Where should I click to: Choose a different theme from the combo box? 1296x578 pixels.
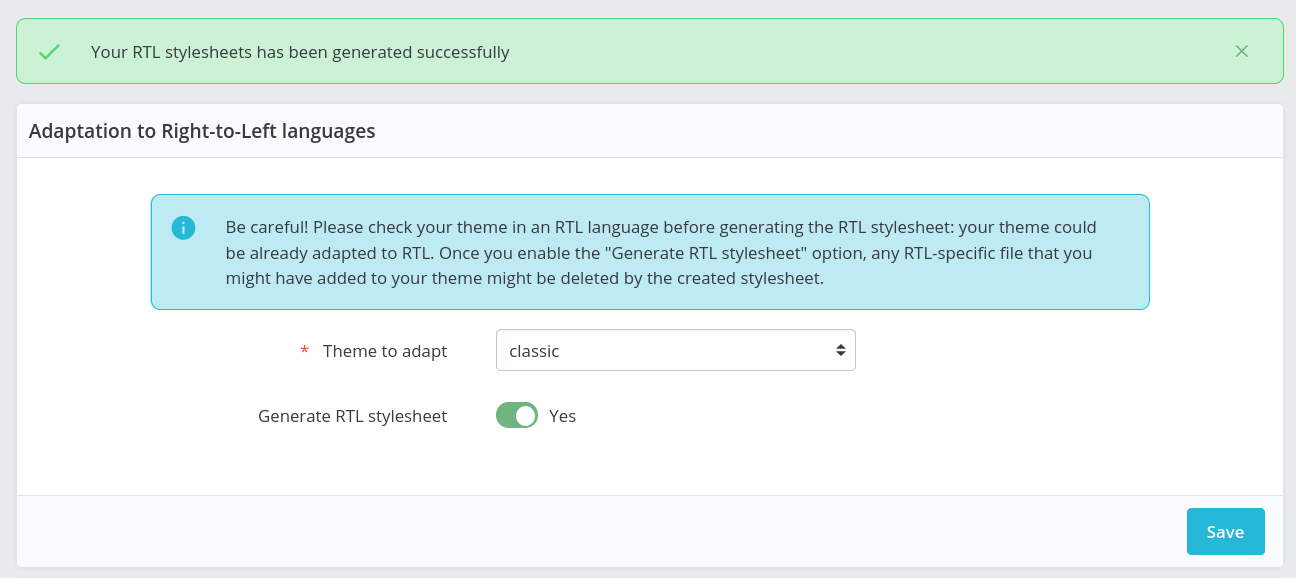coord(676,350)
